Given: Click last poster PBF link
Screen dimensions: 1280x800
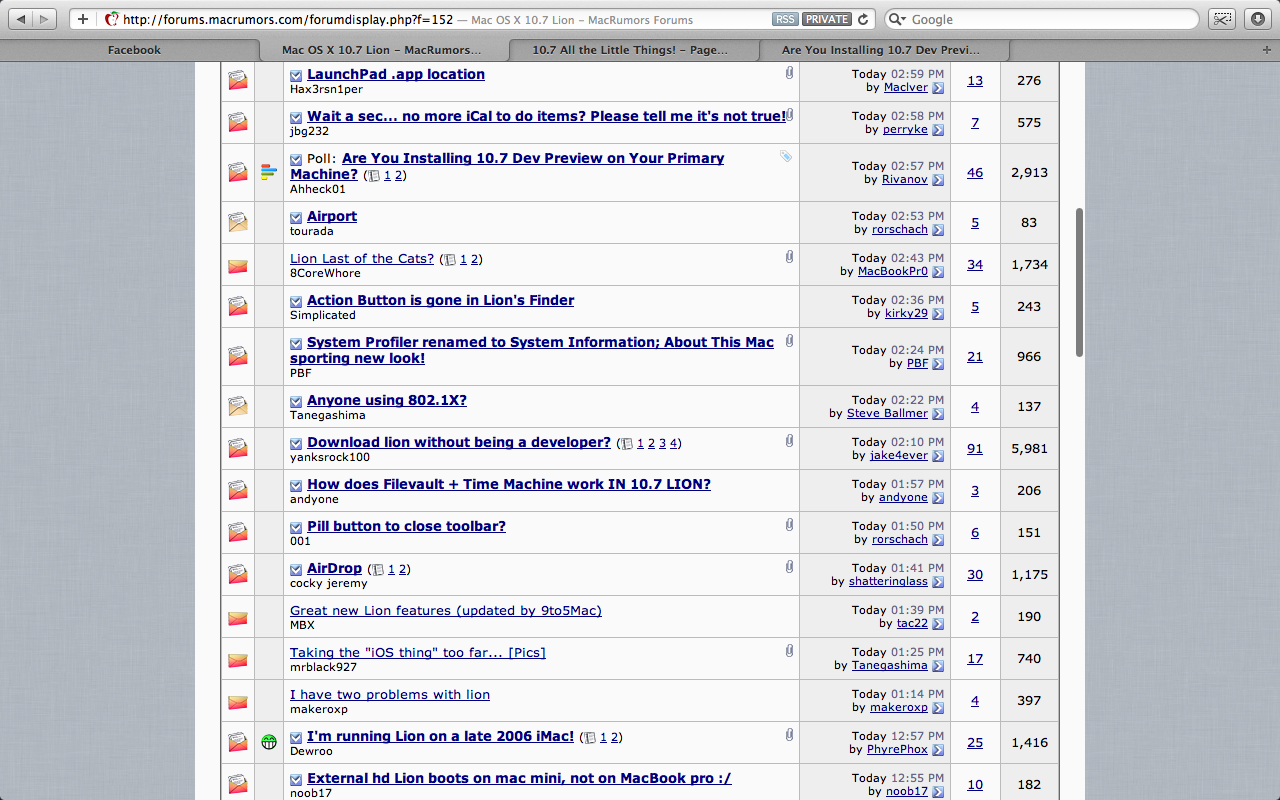Looking at the screenshot, I should tap(918, 363).
